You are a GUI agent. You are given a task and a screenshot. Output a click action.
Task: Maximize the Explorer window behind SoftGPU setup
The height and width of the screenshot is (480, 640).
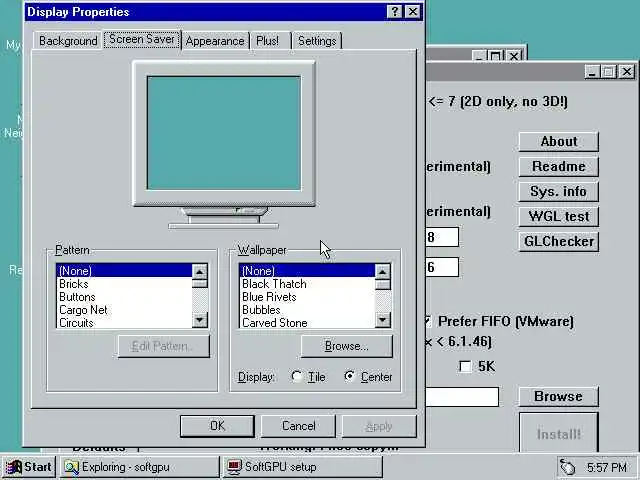[496, 56]
